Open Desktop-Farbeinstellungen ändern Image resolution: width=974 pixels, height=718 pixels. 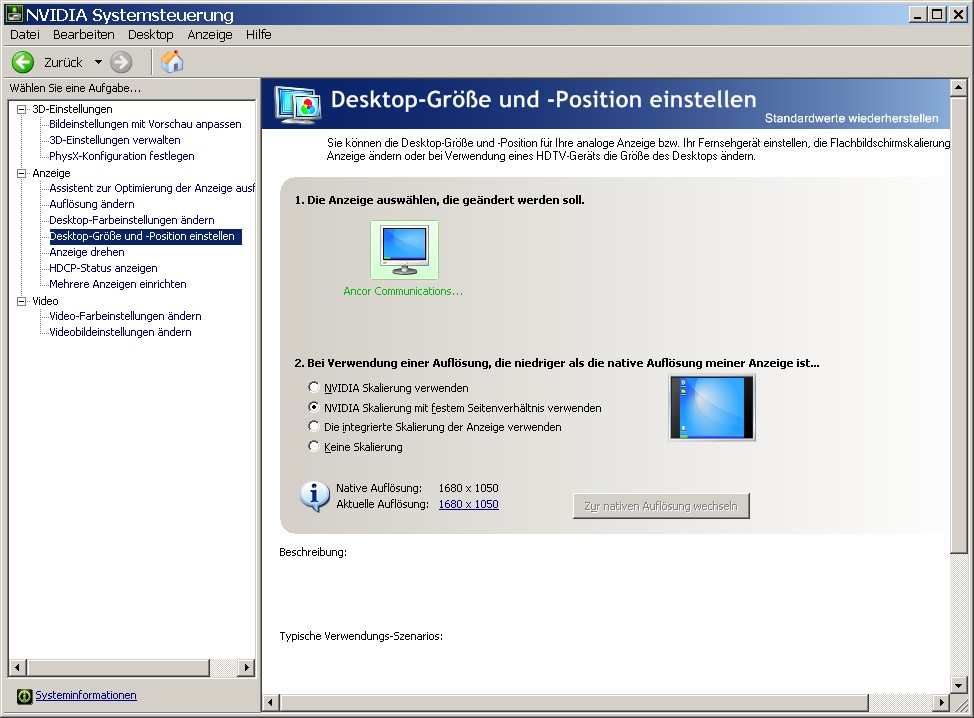[132, 220]
